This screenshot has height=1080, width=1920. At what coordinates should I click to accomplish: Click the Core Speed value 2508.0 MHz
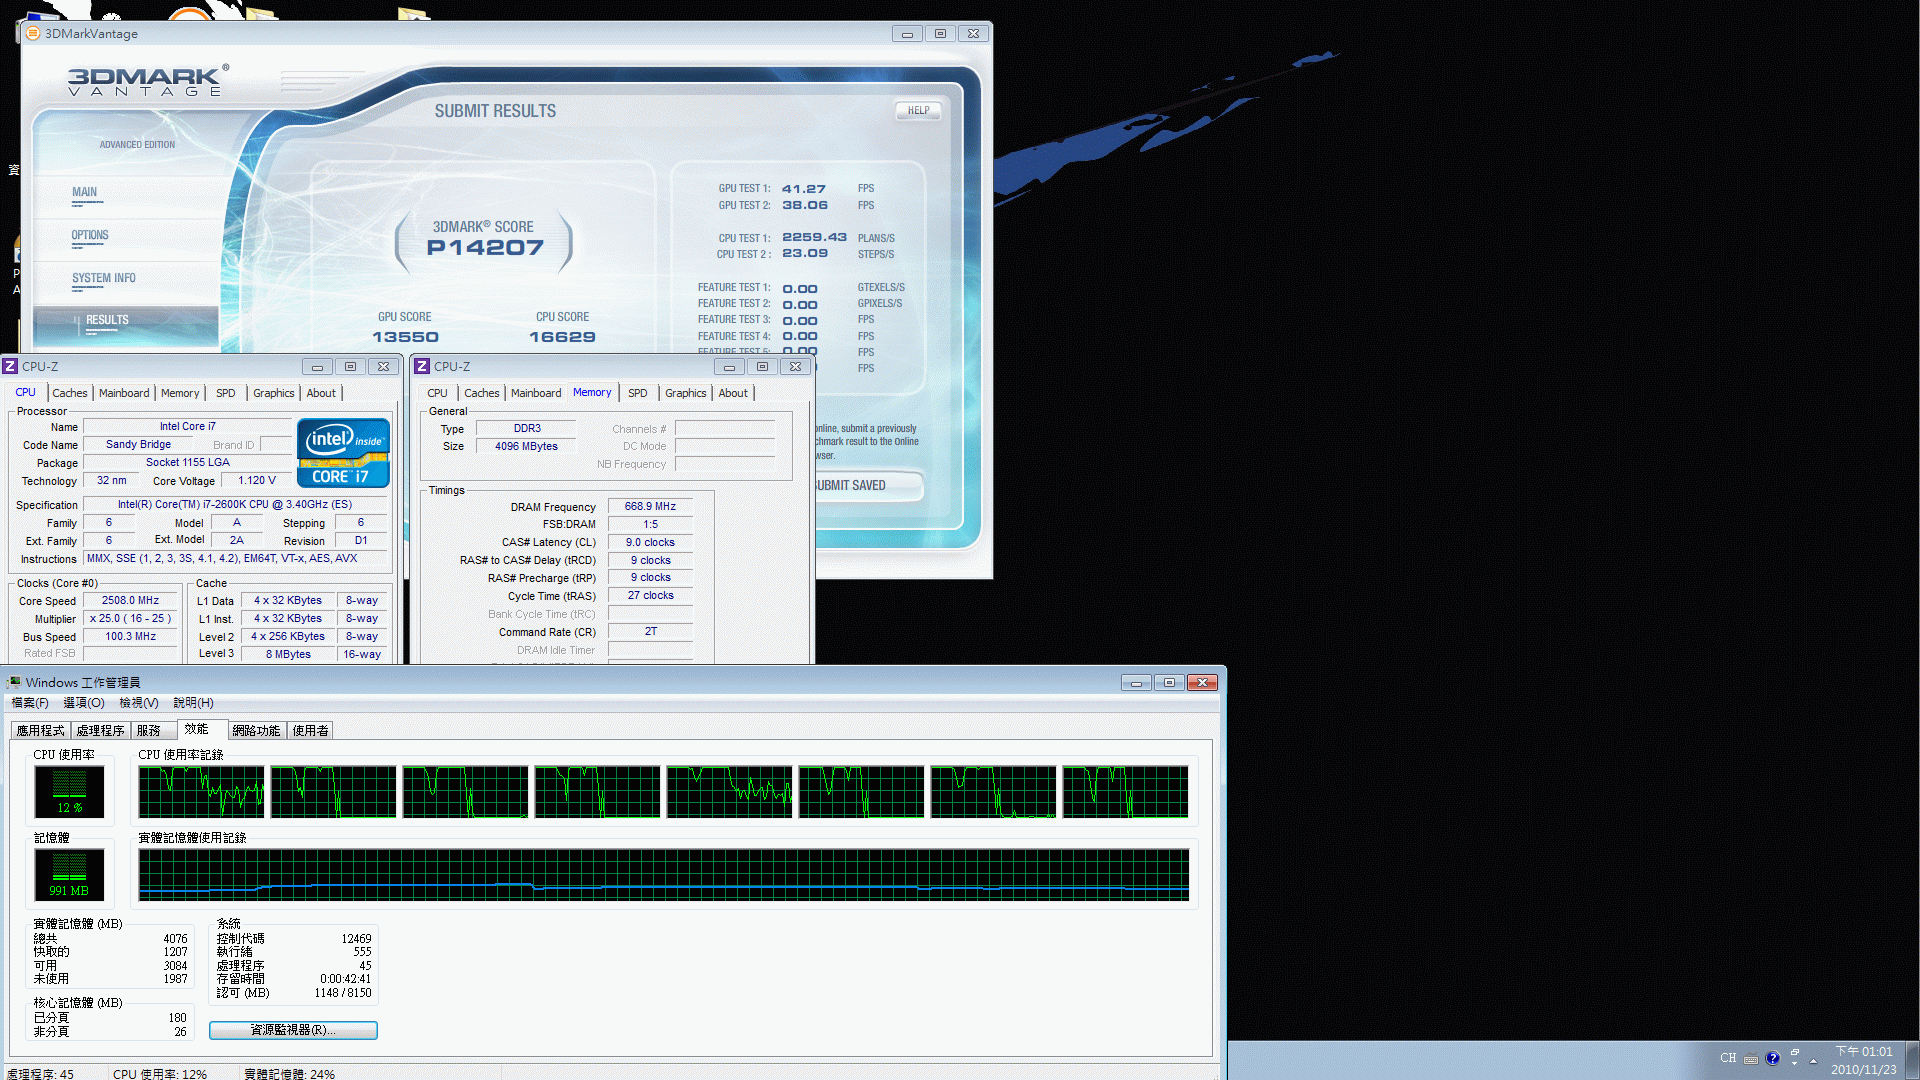[130, 601]
